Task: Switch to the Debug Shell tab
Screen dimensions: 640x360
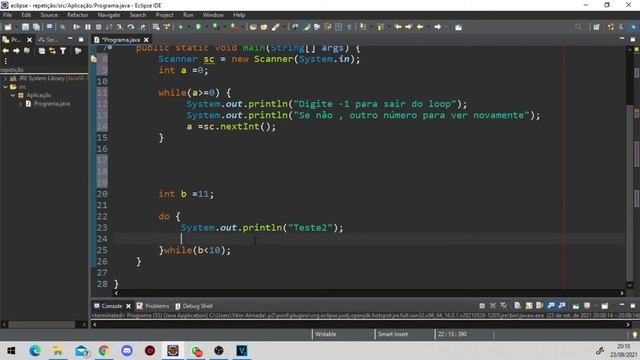Action: tap(194, 306)
